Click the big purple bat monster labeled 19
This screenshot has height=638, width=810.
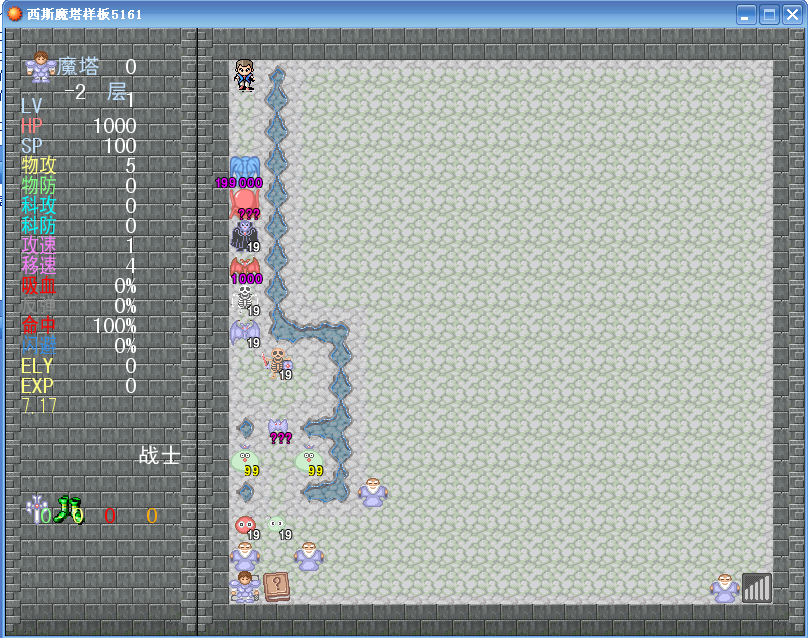click(x=245, y=333)
